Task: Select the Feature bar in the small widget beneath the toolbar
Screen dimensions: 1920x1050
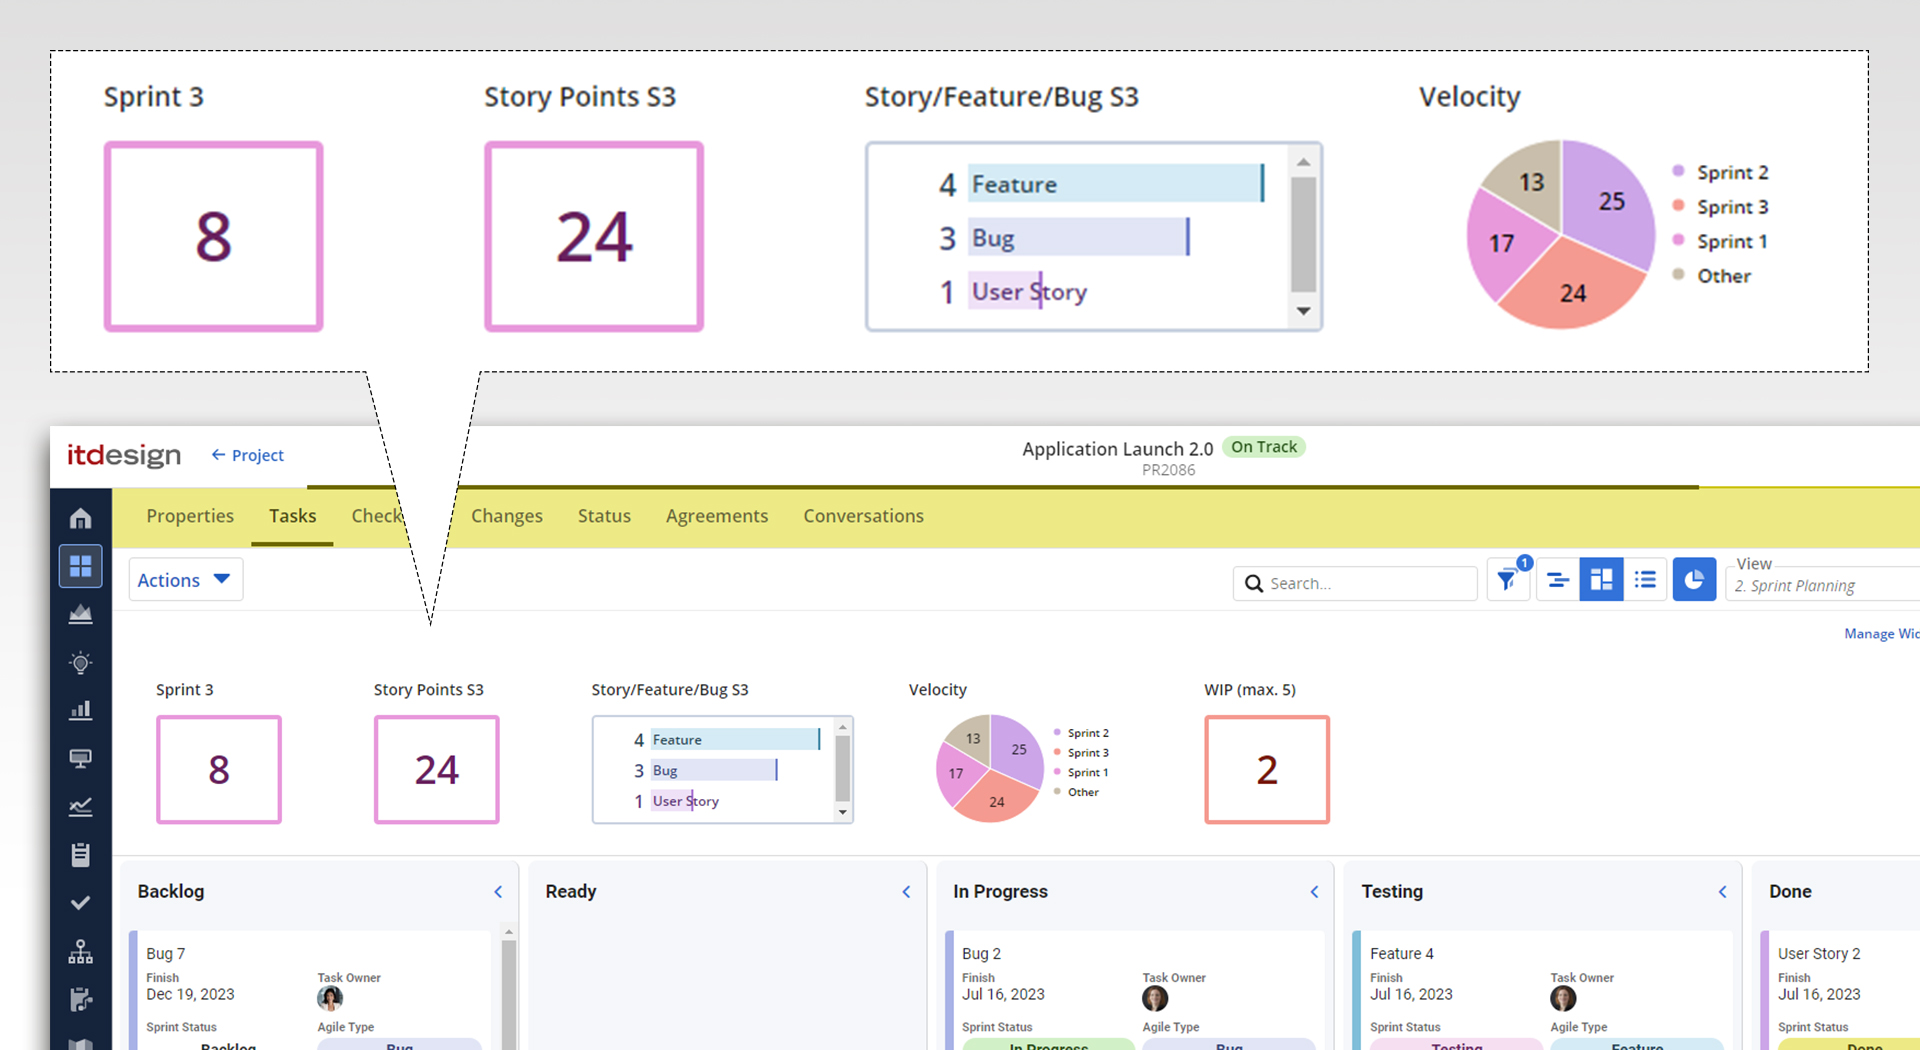Action: [735, 739]
